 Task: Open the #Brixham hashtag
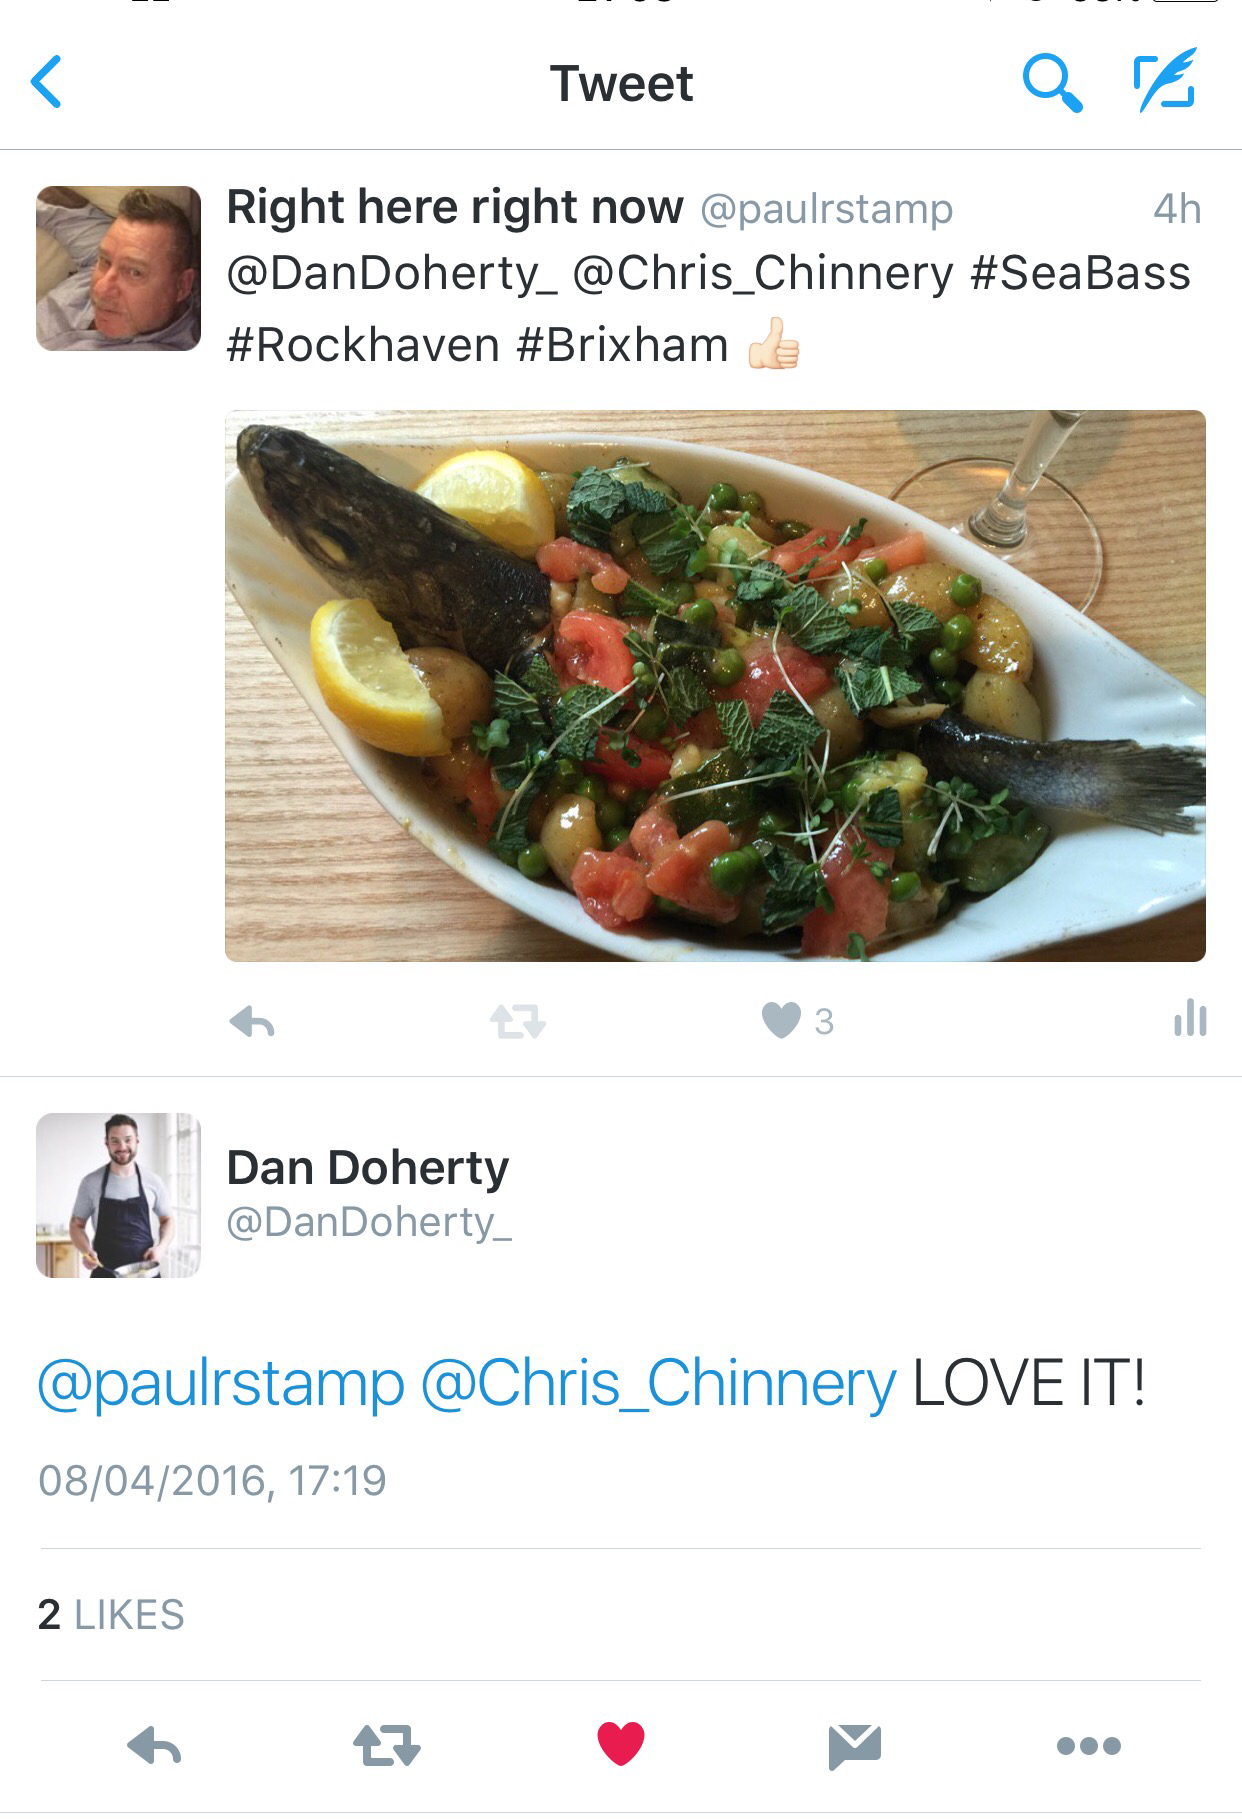[623, 346]
